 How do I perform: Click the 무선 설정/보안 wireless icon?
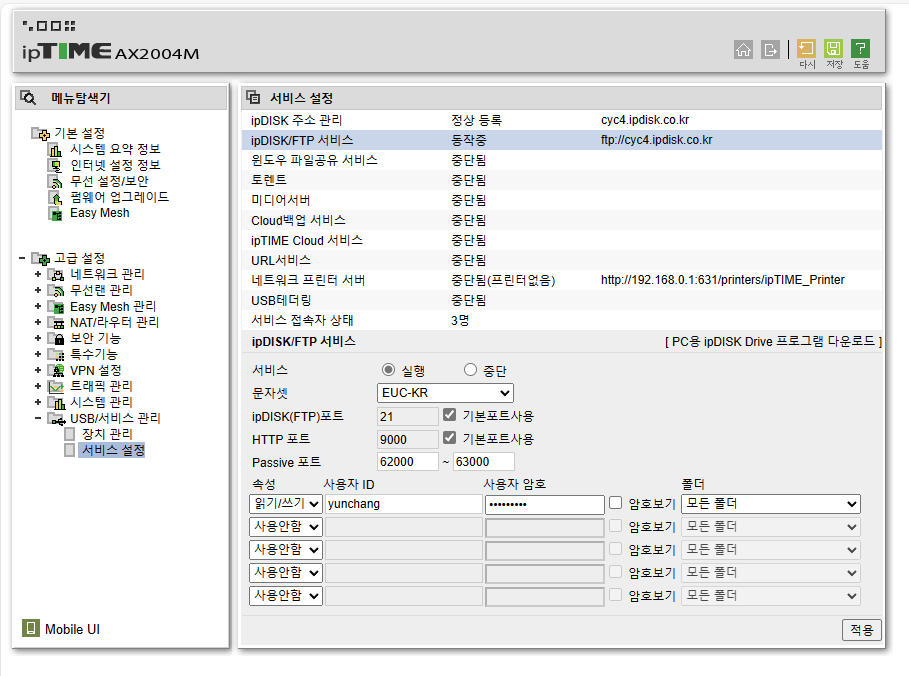55,181
